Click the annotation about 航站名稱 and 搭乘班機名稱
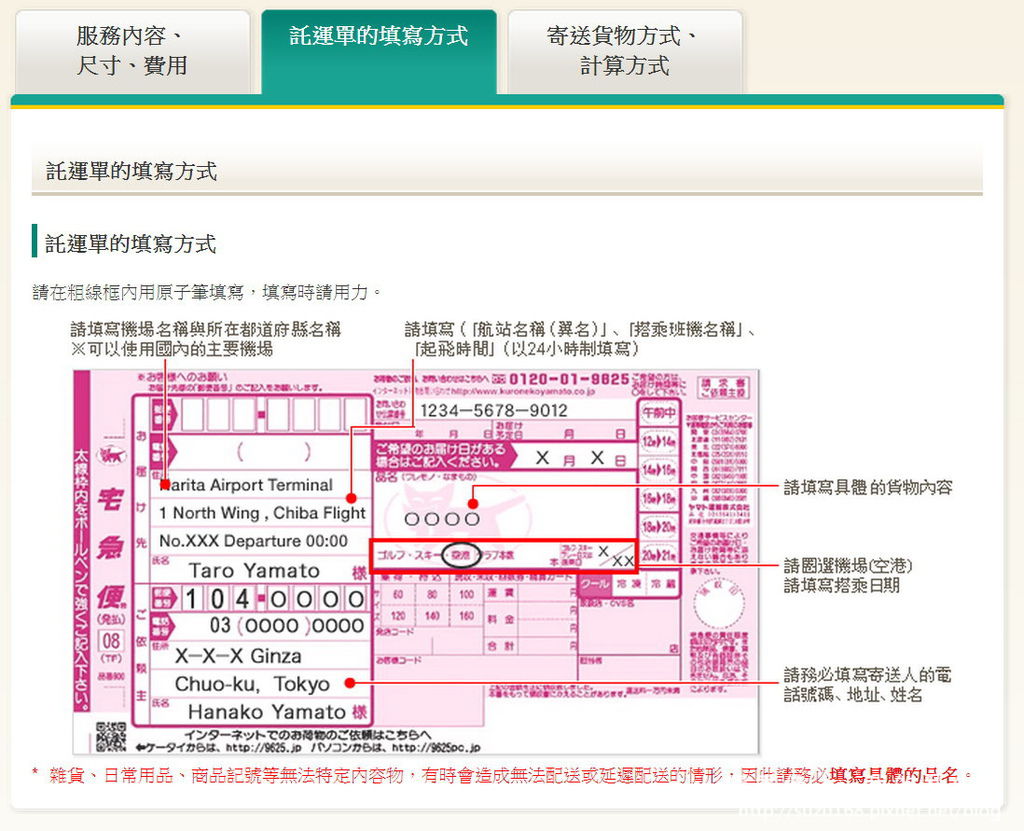 coord(580,338)
